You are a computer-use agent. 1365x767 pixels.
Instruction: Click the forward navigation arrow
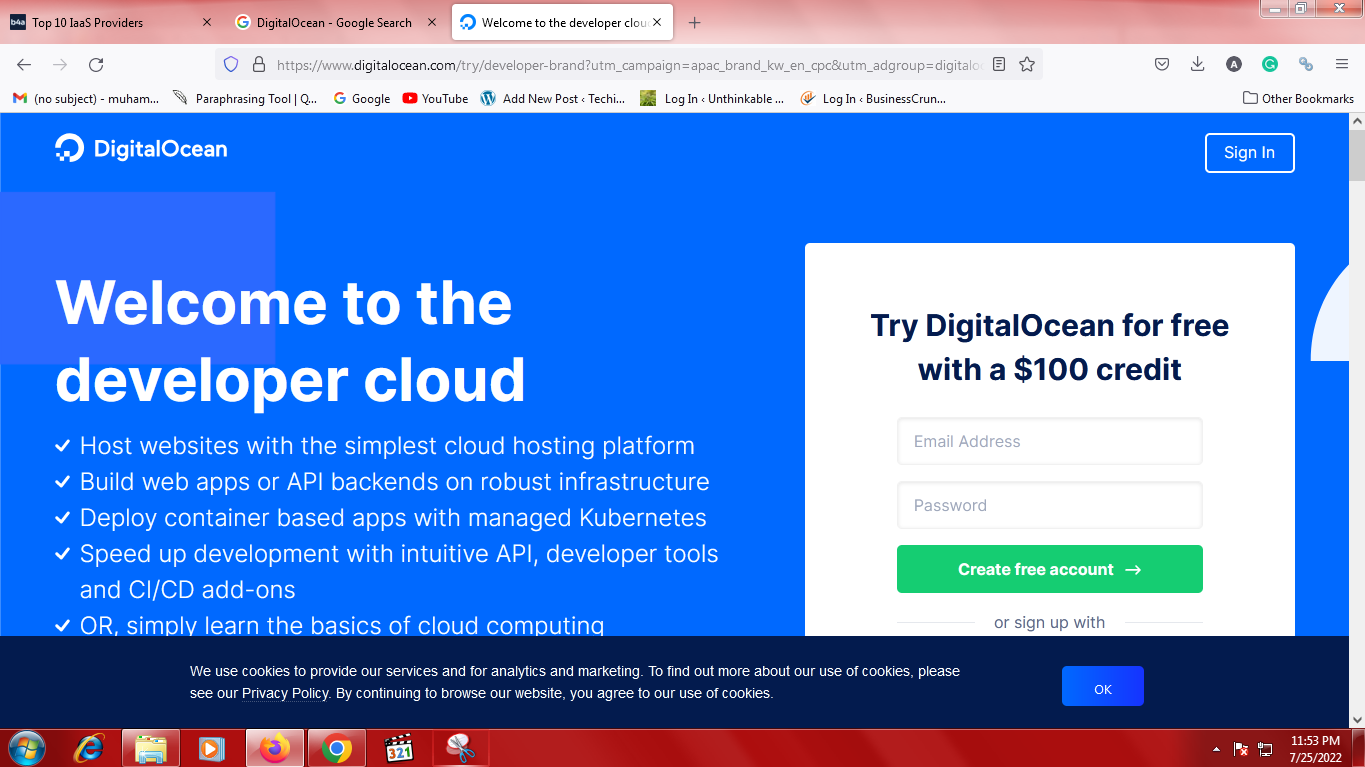[60, 64]
